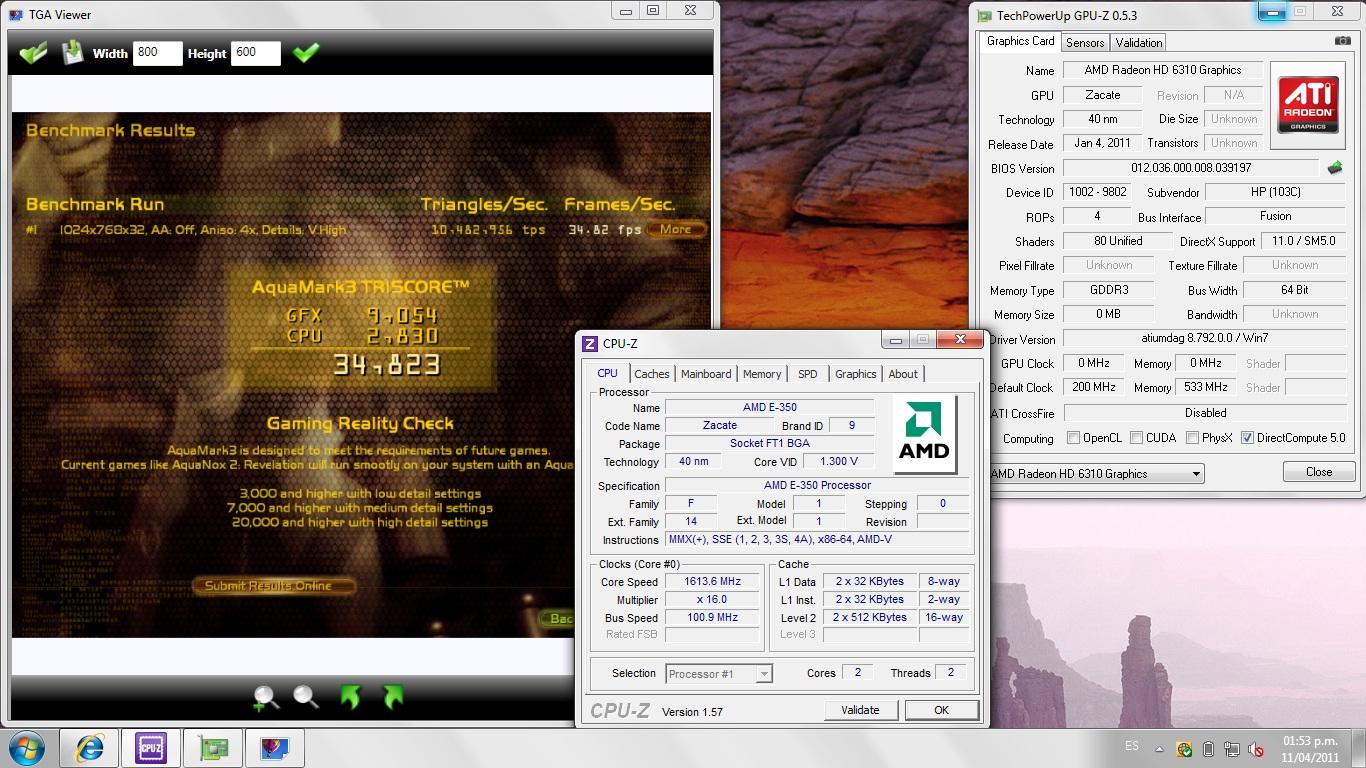Switch to TGA Viewer taskbar button
The image size is (1366, 768).
point(274,748)
